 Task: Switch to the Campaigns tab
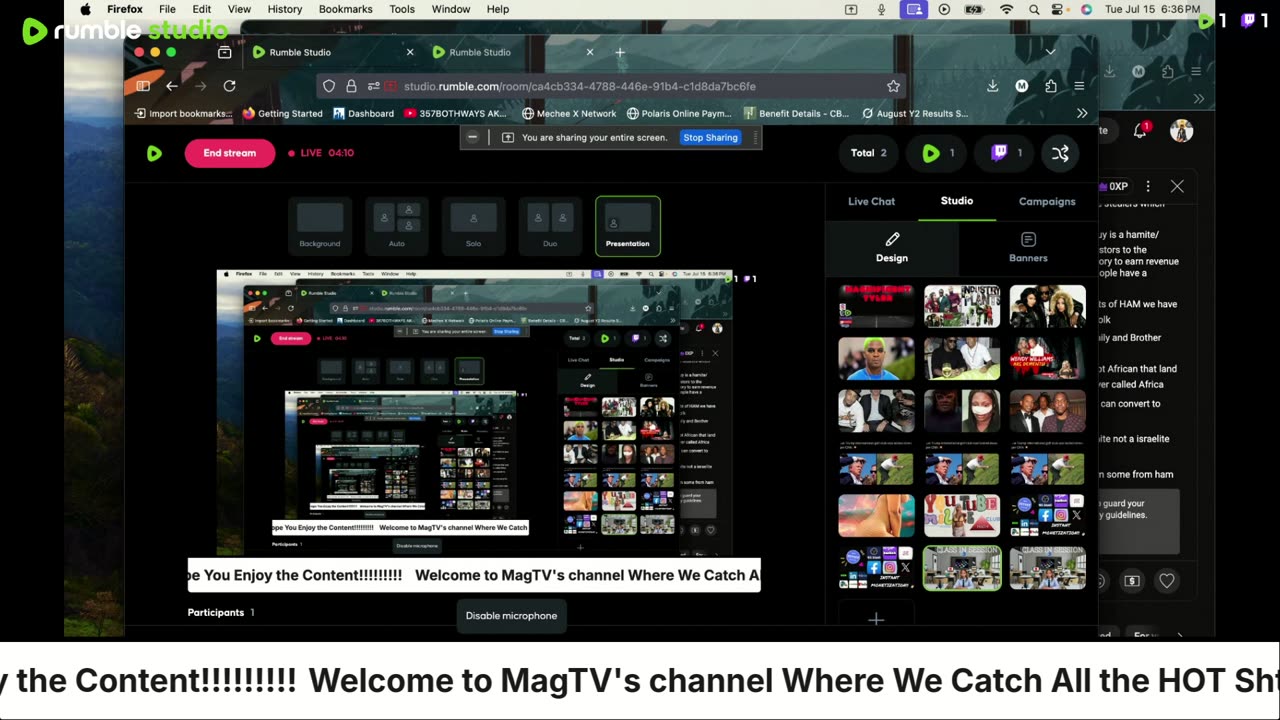pos(1047,201)
